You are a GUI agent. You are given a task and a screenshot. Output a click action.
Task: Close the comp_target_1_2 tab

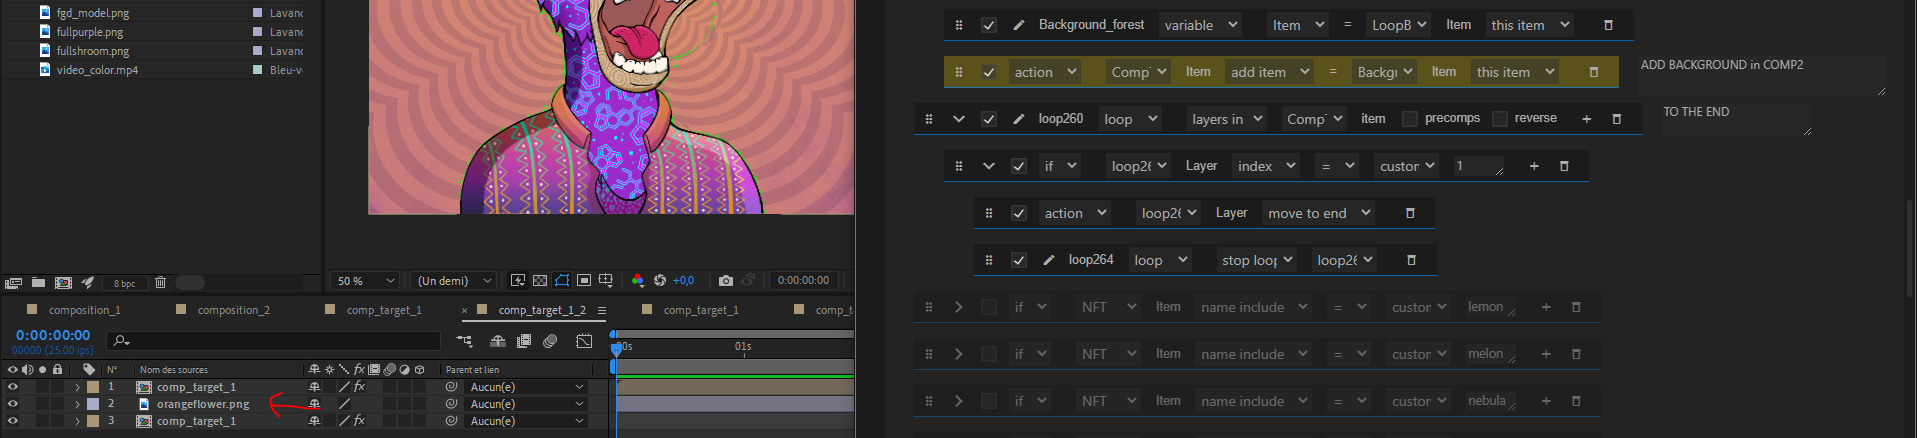coord(465,310)
